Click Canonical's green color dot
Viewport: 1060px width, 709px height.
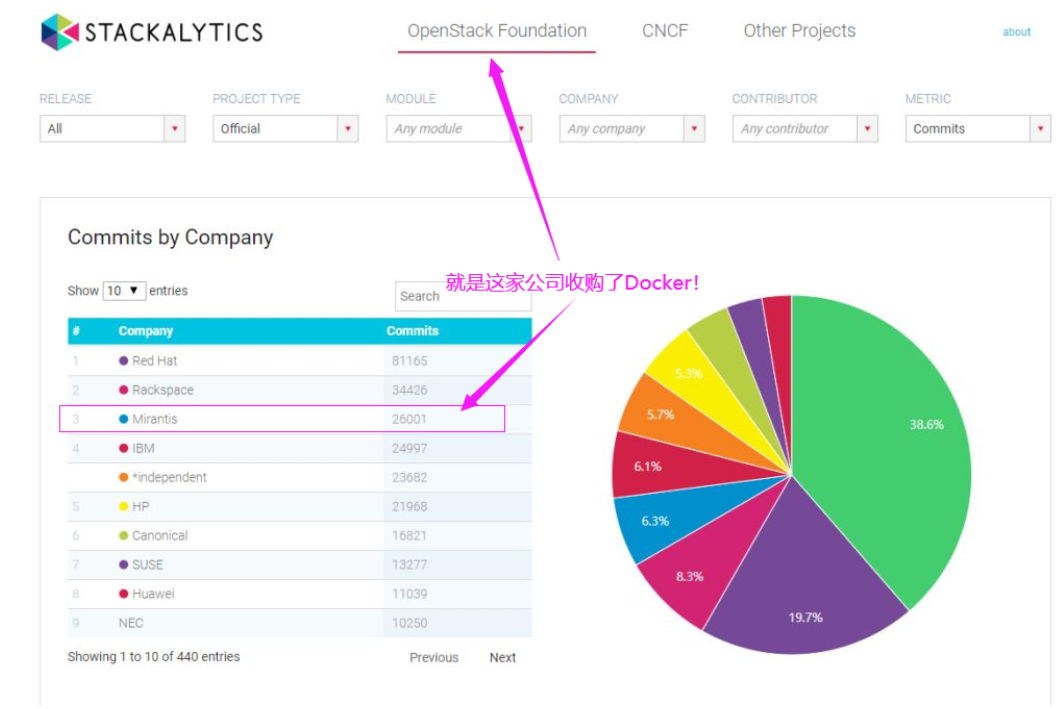[x=123, y=535]
